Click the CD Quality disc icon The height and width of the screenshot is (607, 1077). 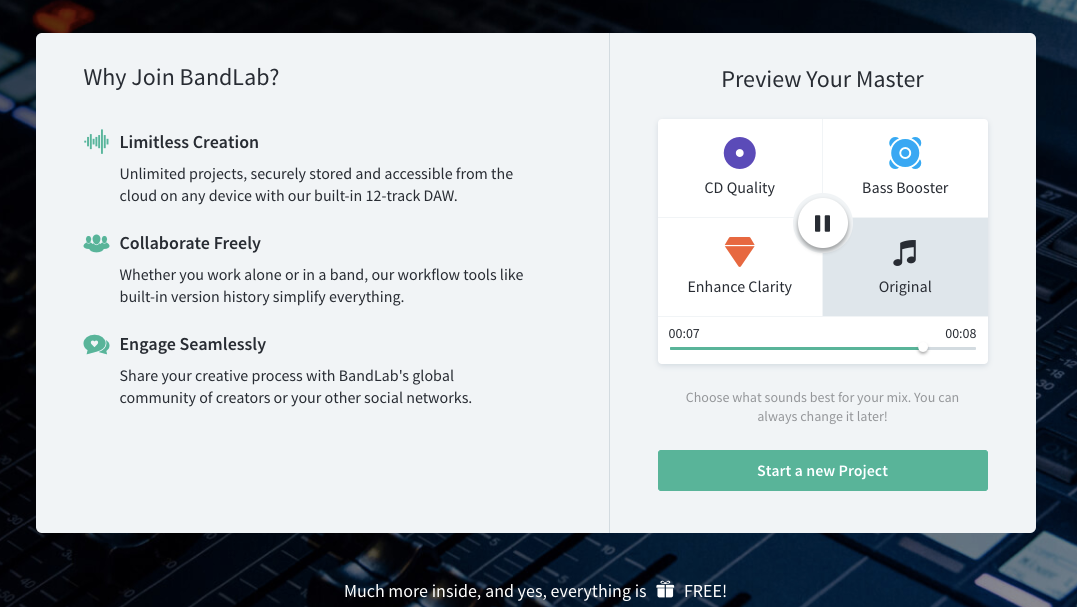pyautogui.click(x=739, y=153)
